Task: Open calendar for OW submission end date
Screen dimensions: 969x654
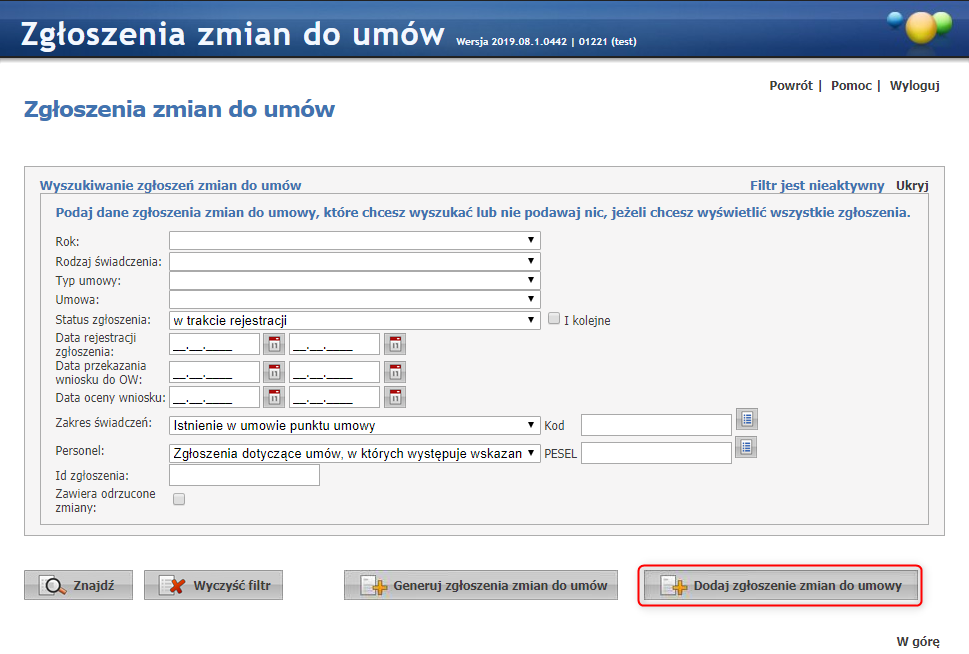Action: [x=395, y=371]
